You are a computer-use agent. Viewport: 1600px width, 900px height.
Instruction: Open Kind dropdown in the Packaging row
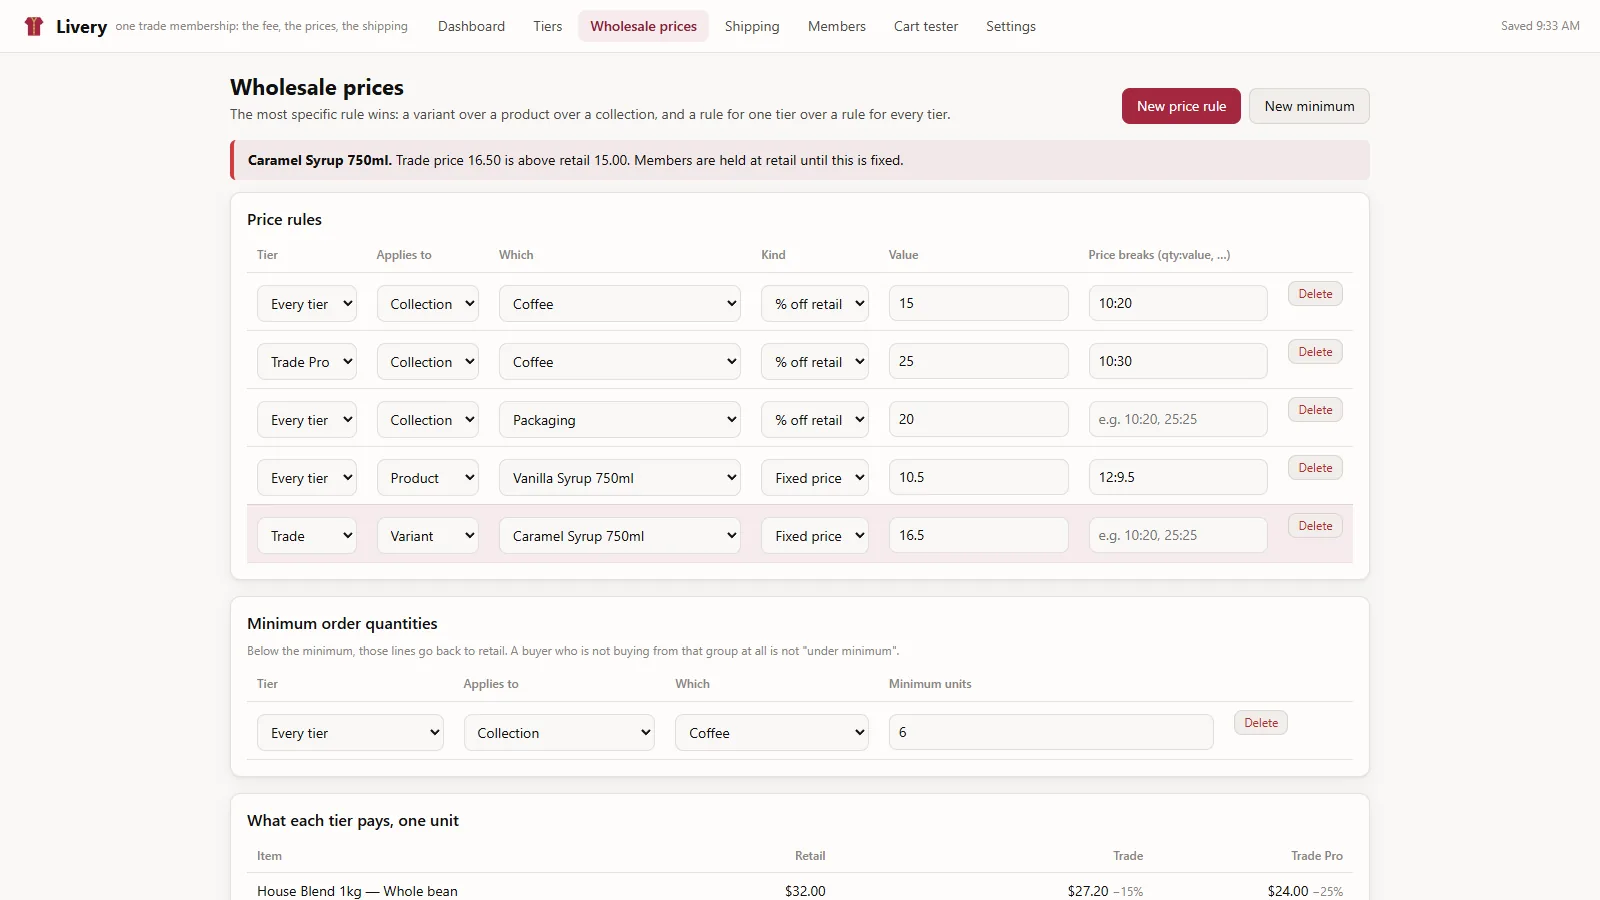coord(815,420)
